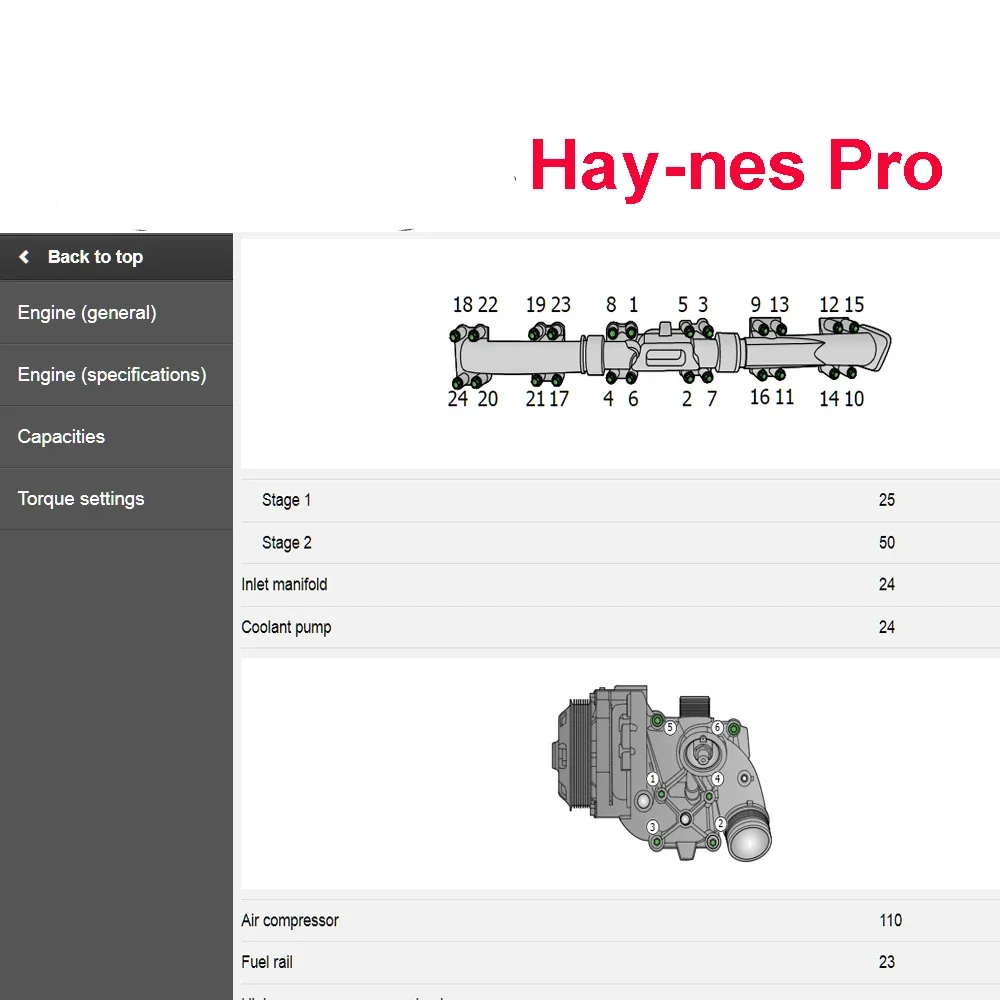Click bolt numbers 24 20 on manifold diagram
Viewport: 1000px width, 1000px height.
point(473,399)
